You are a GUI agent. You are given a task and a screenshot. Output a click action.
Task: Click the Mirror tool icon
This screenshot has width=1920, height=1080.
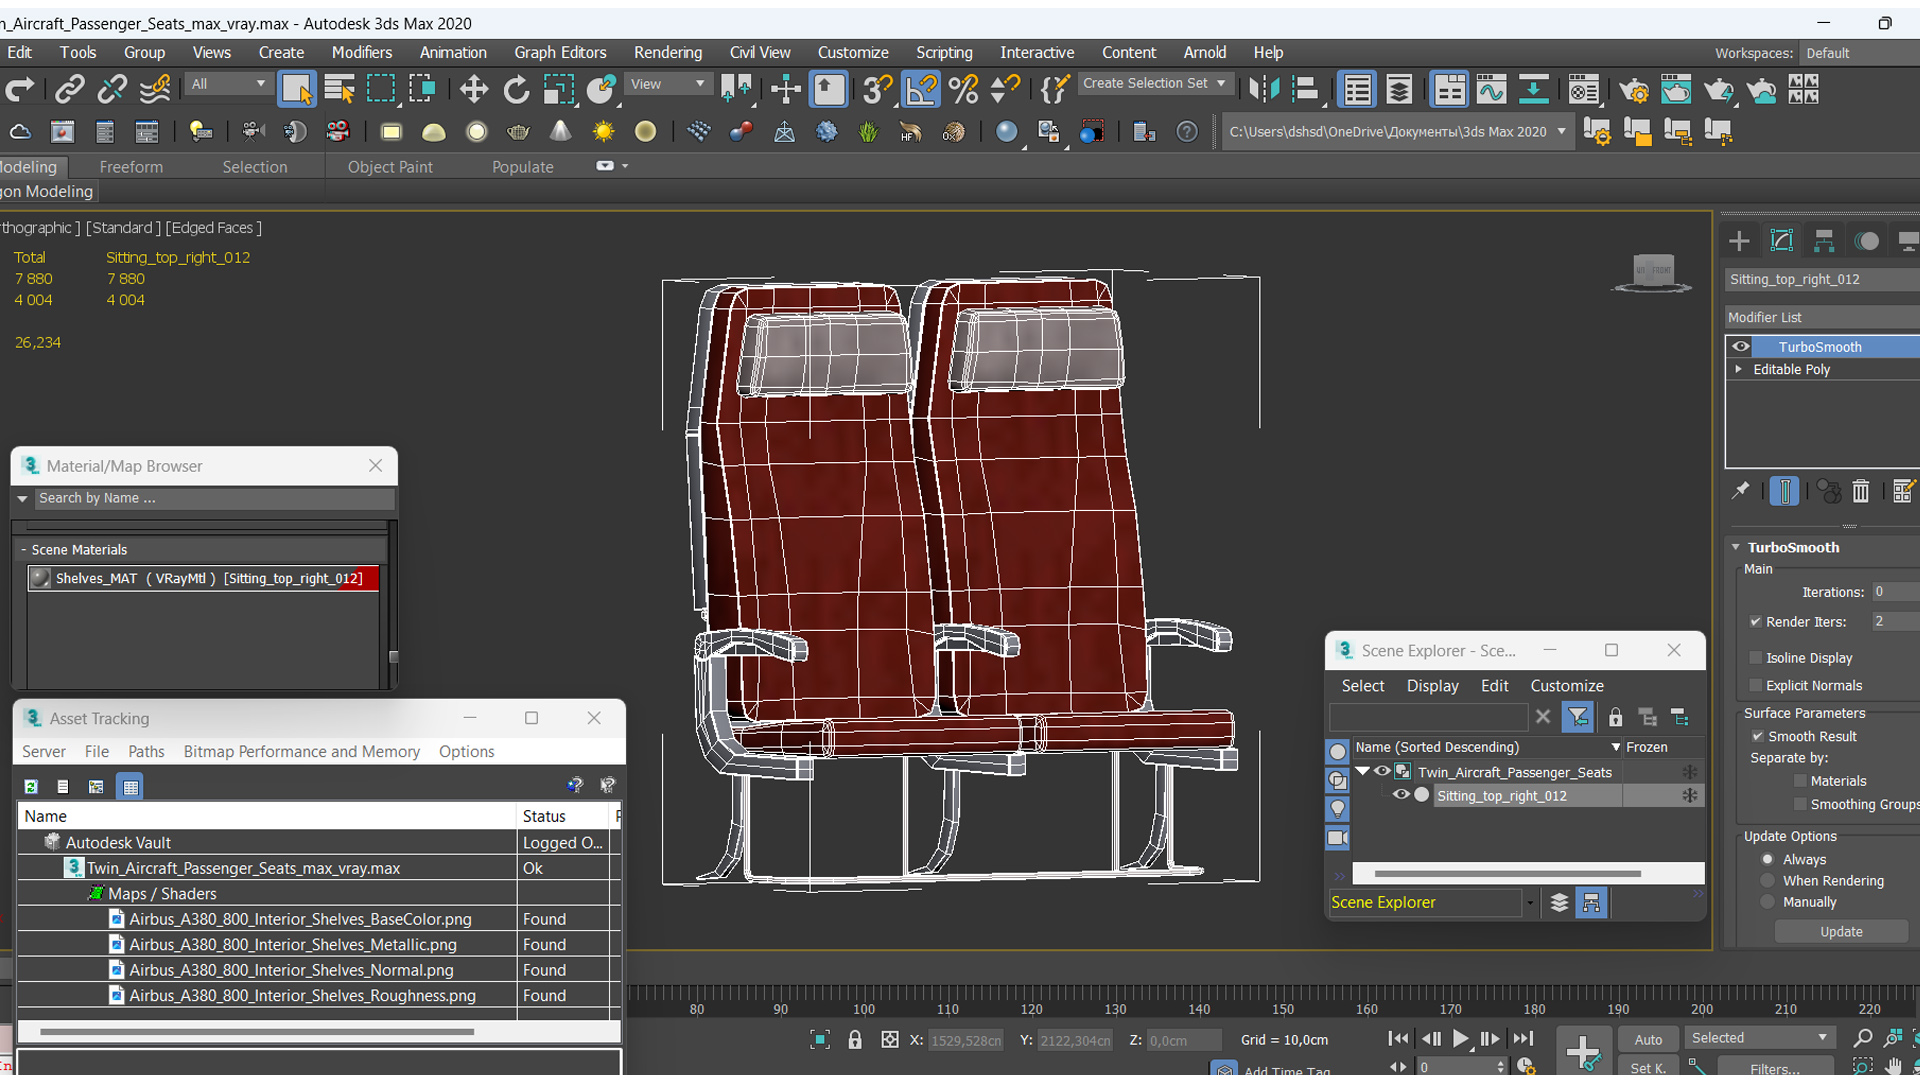[x=1264, y=90]
